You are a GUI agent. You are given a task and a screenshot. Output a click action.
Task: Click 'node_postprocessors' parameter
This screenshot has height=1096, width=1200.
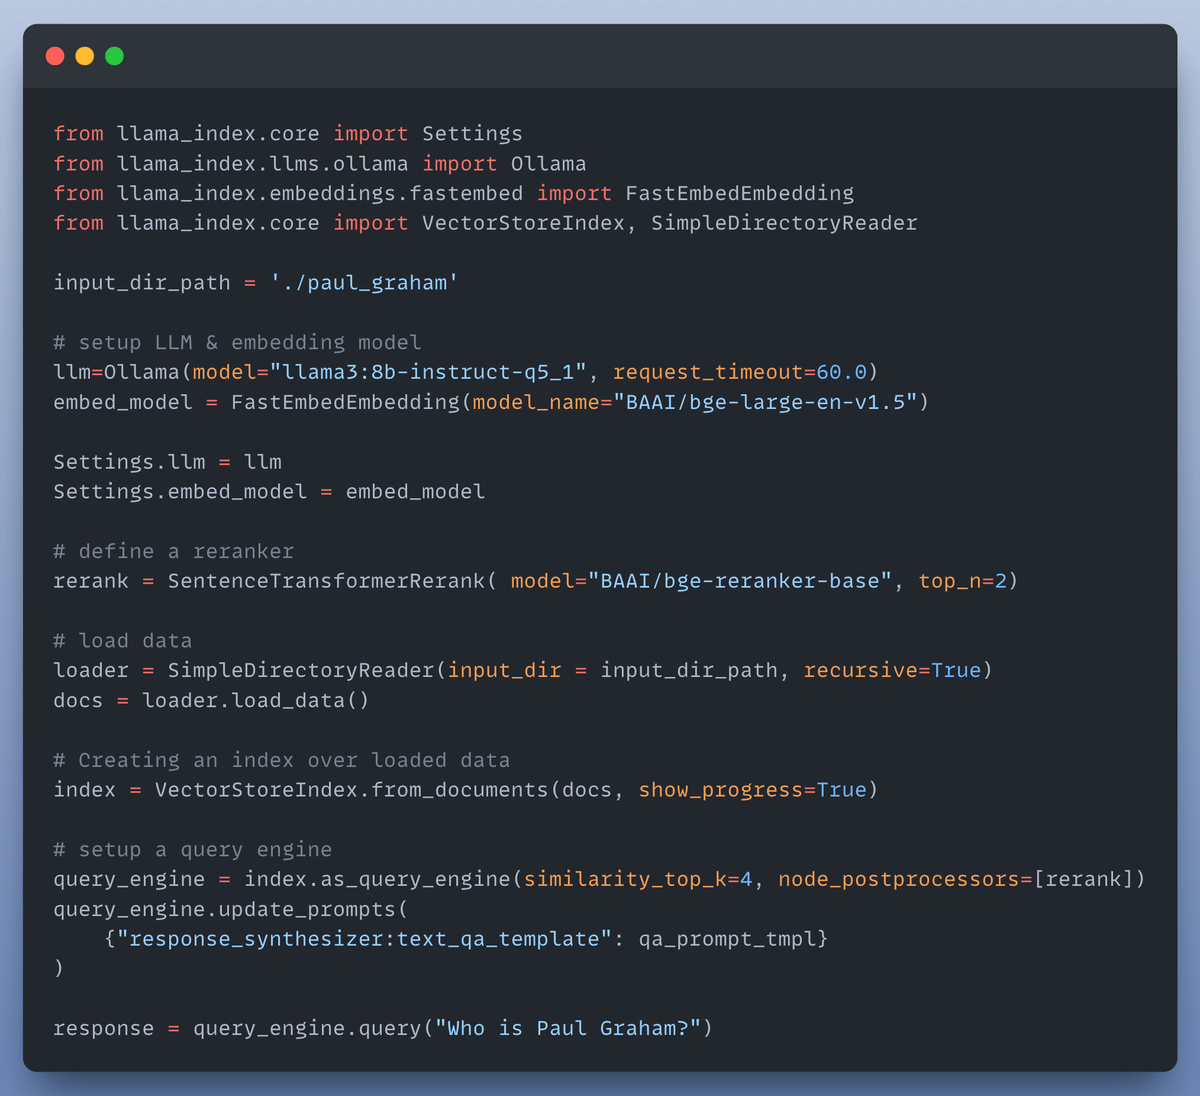(899, 880)
